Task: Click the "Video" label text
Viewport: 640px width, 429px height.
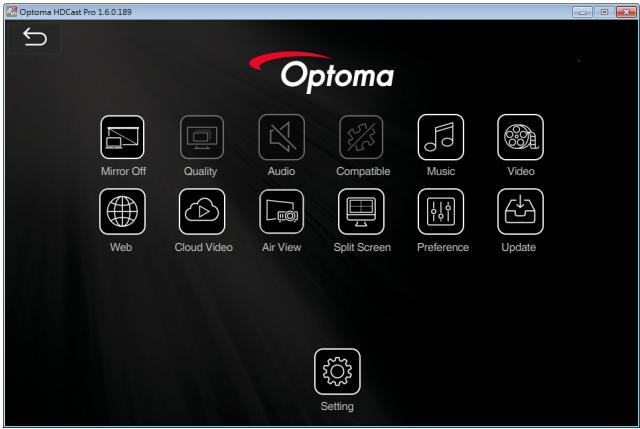Action: point(521,171)
